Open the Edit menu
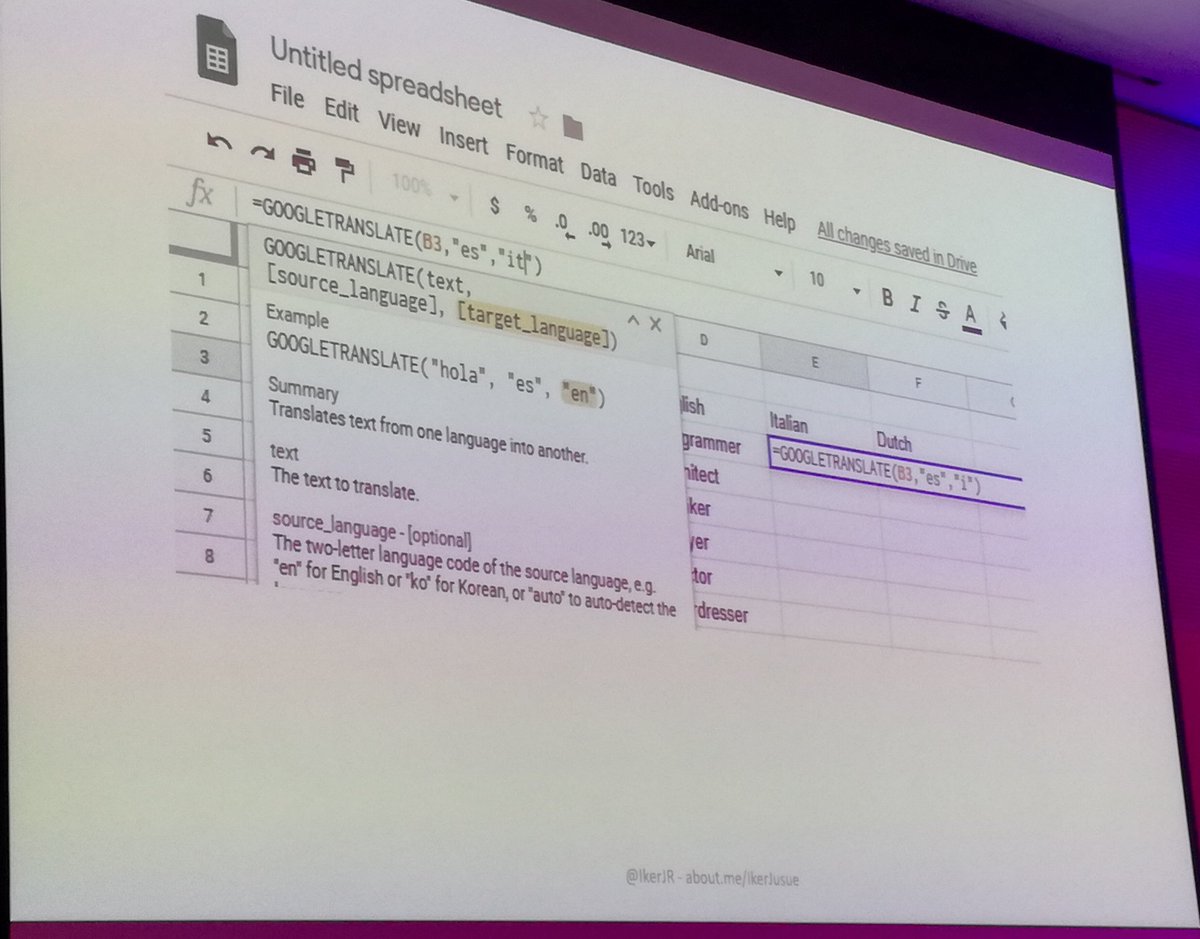 pyautogui.click(x=341, y=110)
